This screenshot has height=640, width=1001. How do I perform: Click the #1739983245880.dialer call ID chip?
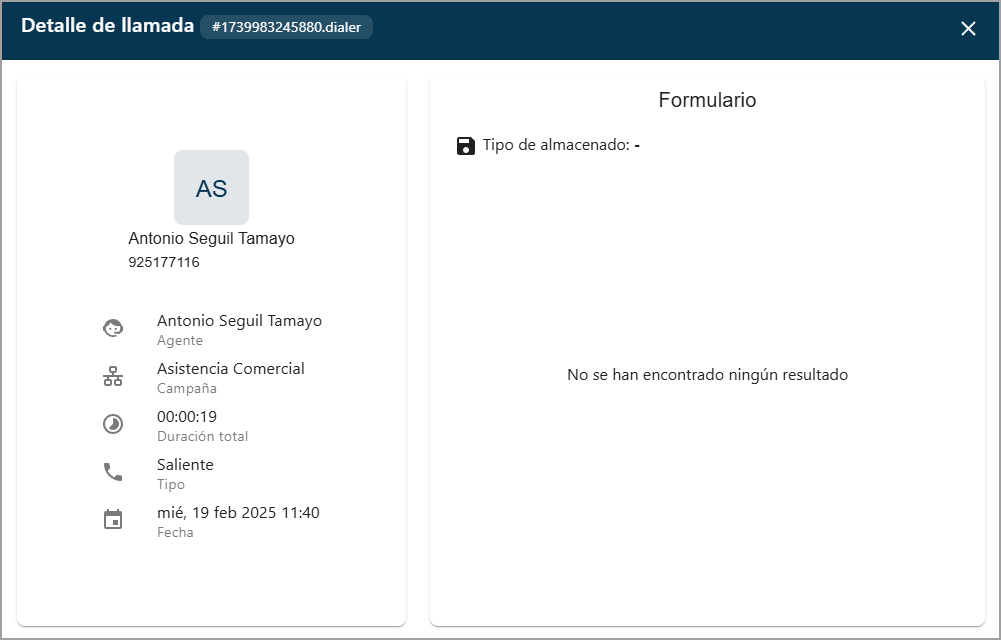point(286,27)
